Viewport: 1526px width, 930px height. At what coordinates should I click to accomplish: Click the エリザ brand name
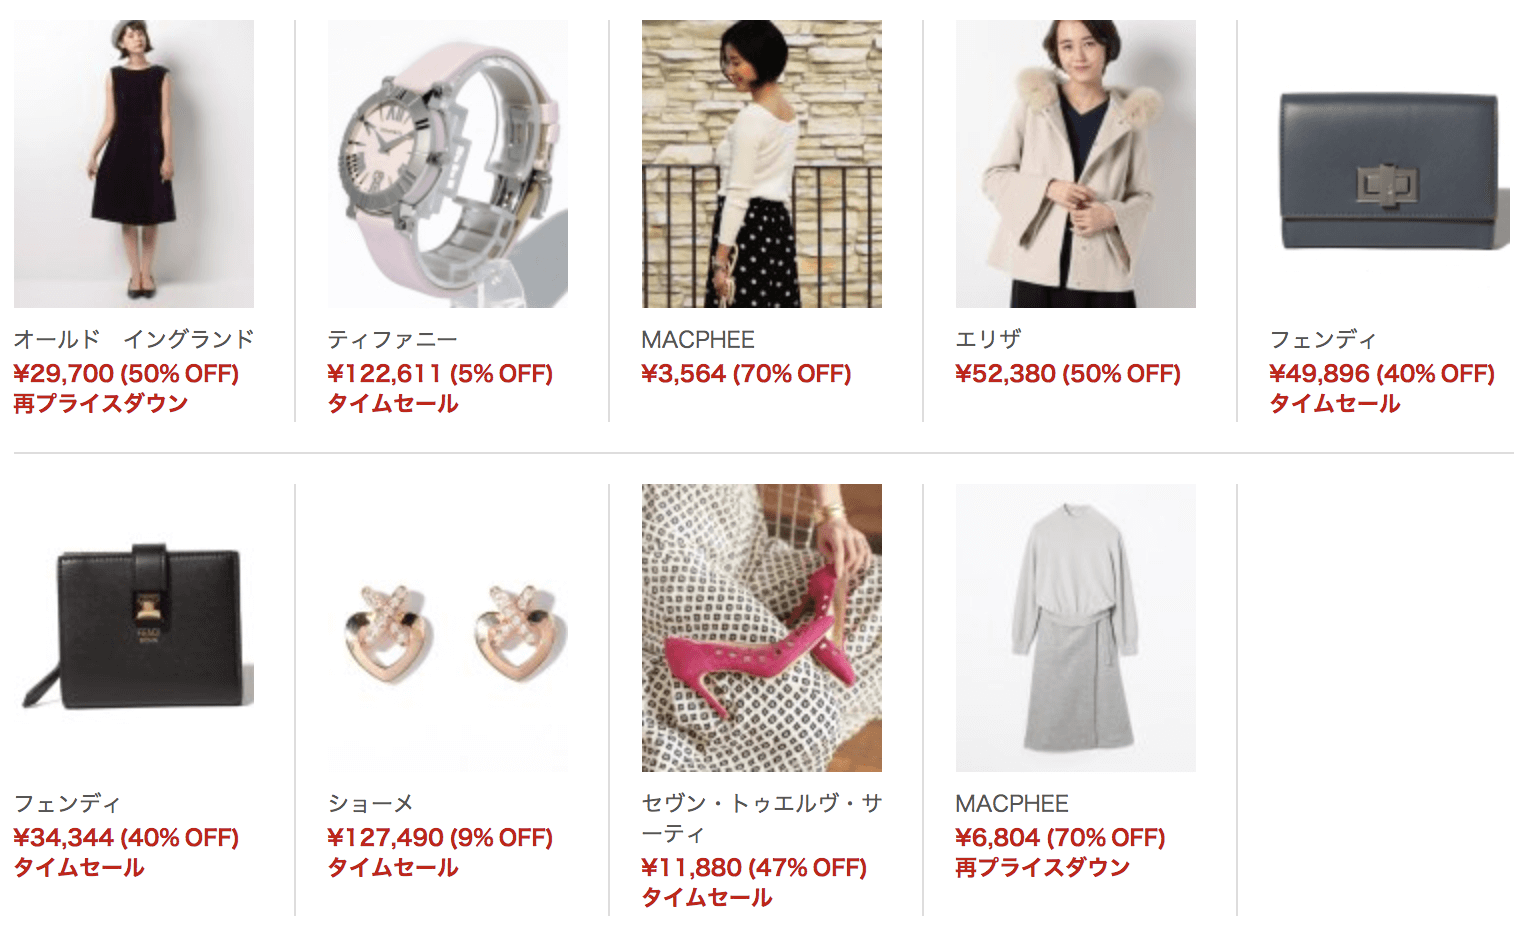(988, 340)
